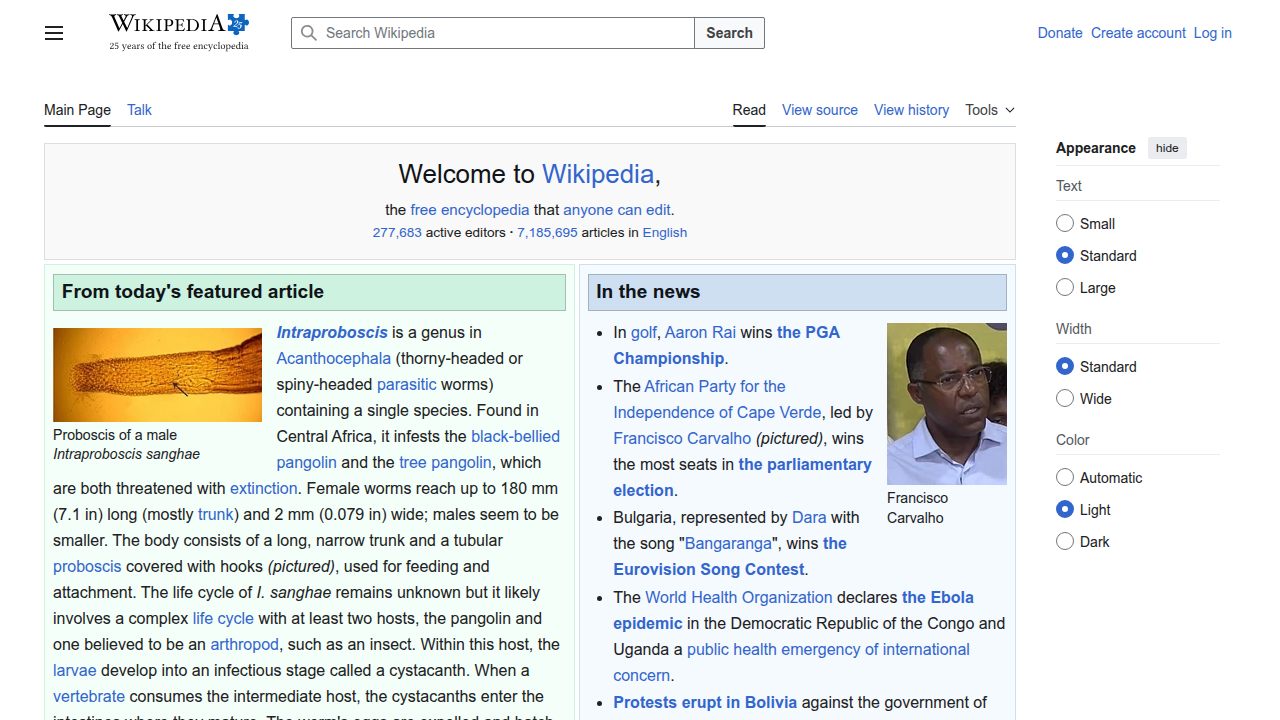Open the Aaron Rai link

(x=700, y=332)
